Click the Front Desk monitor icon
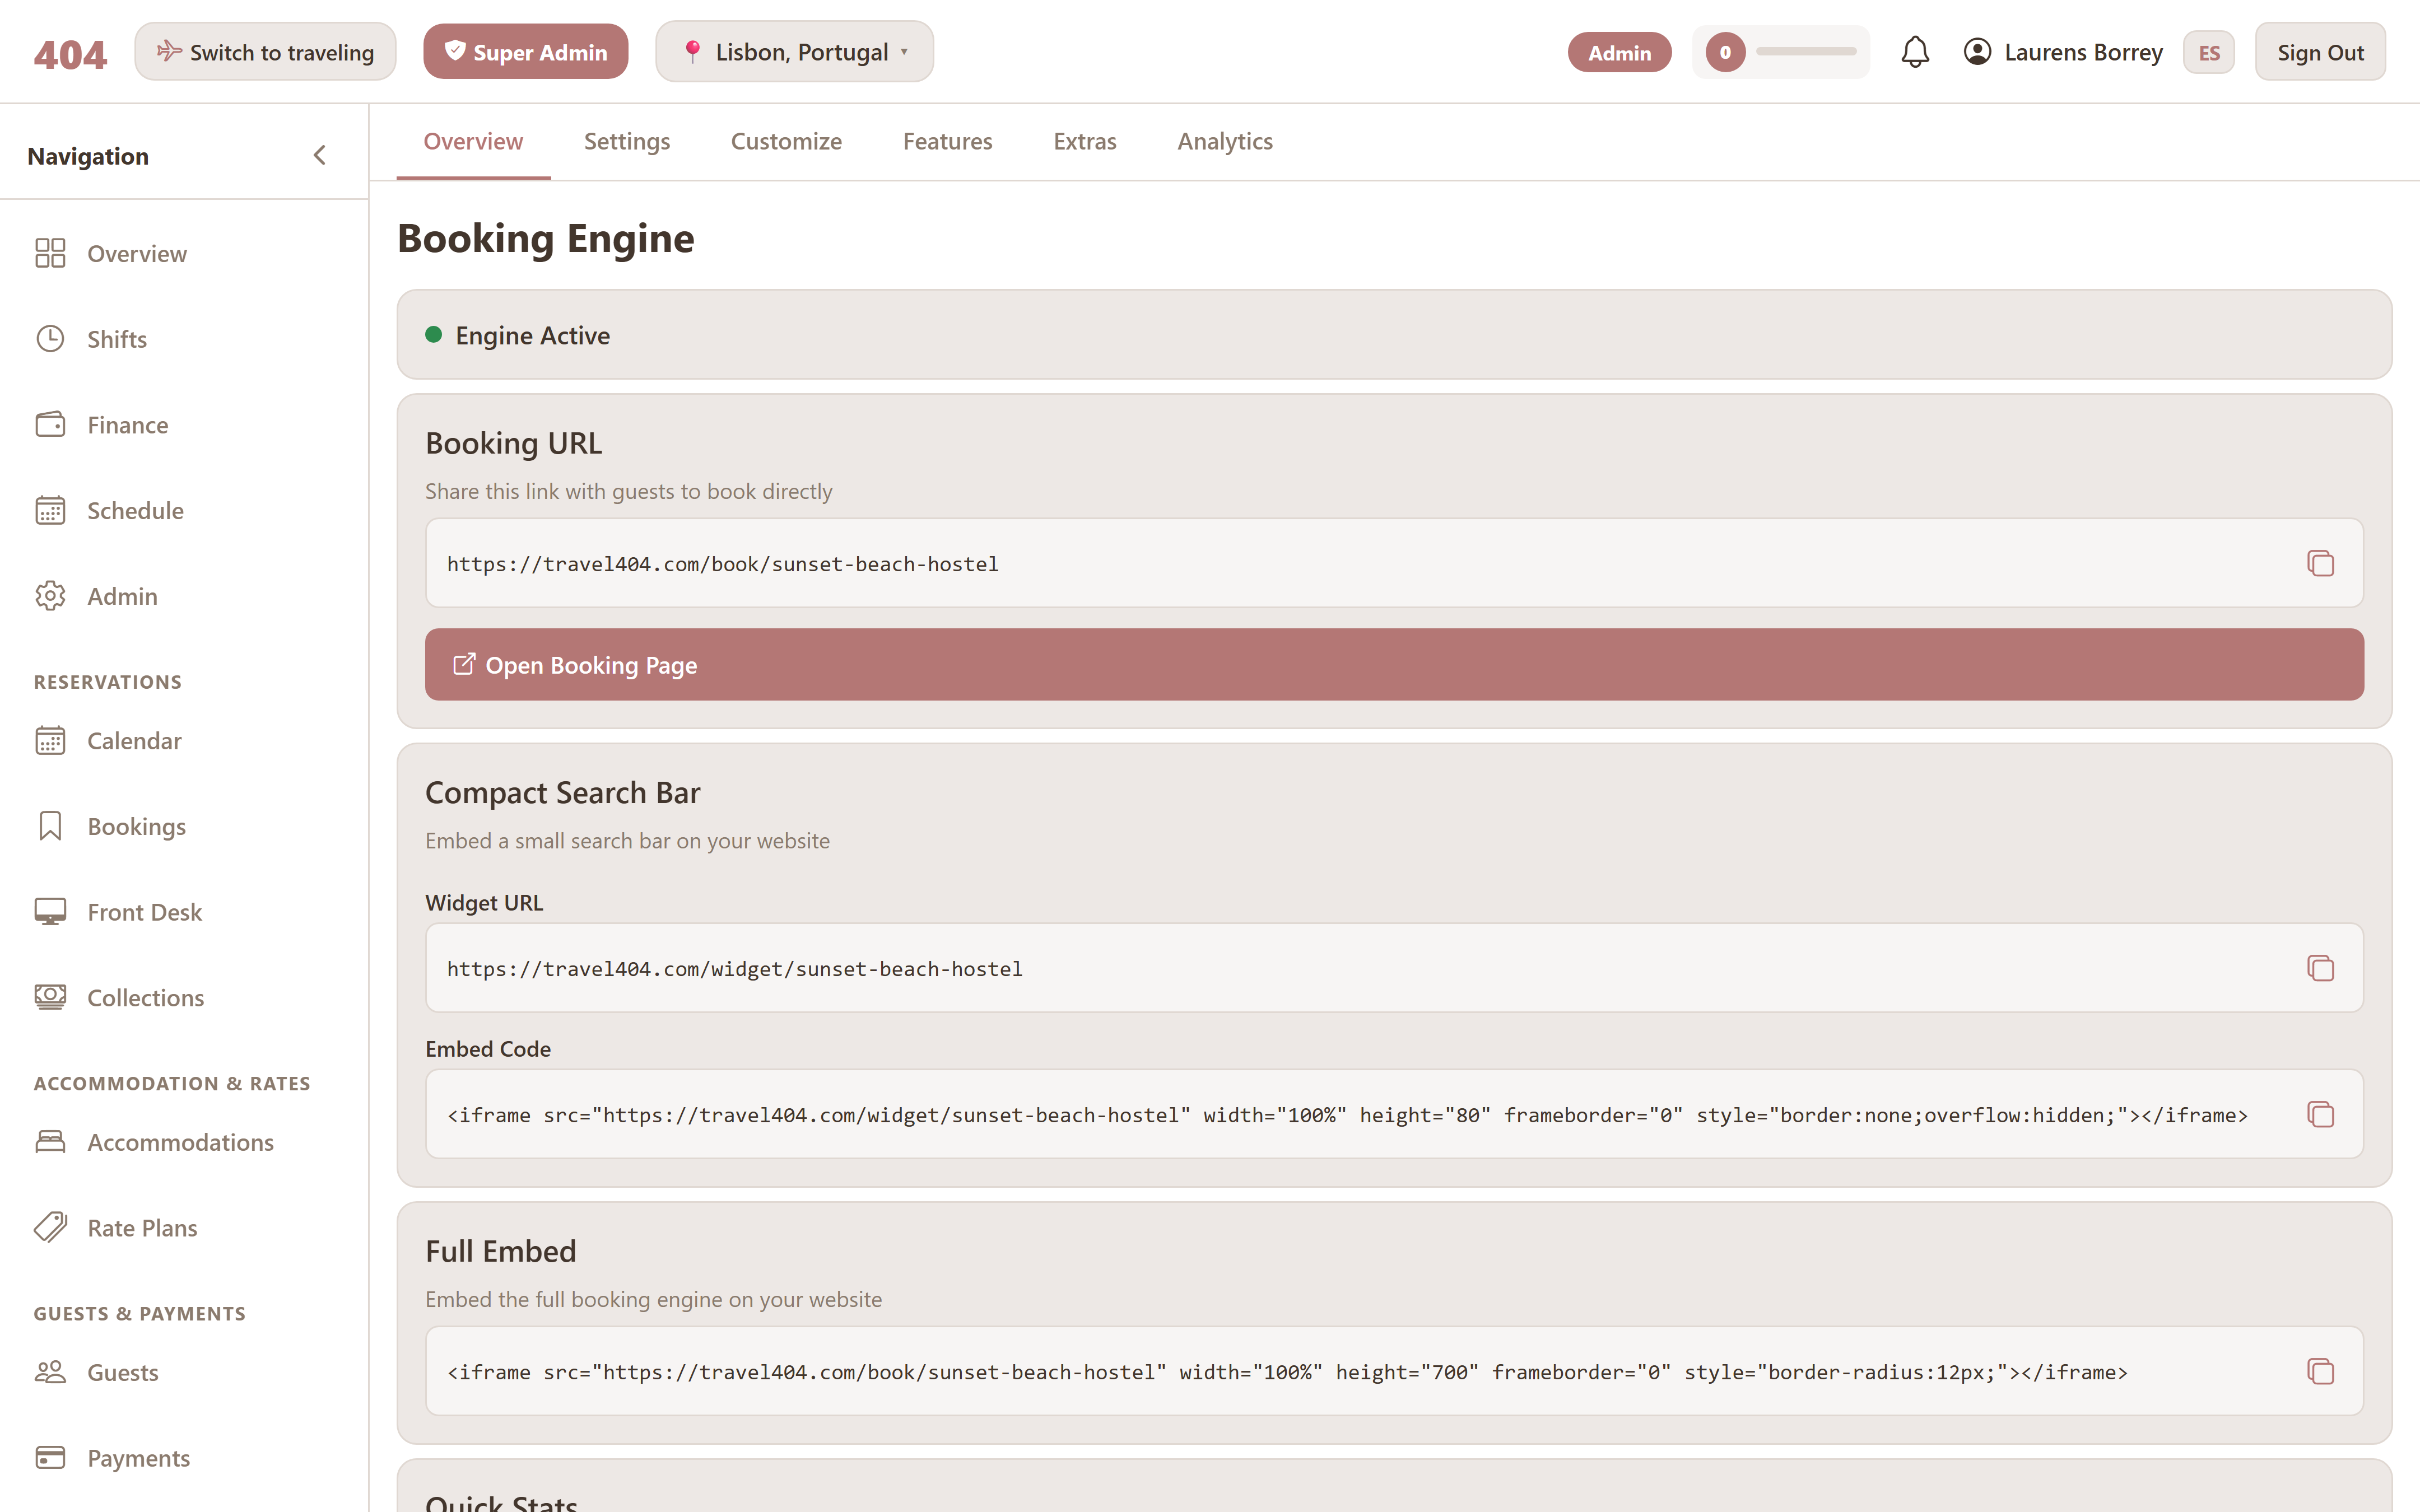This screenshot has height=1512, width=2420. (50, 912)
